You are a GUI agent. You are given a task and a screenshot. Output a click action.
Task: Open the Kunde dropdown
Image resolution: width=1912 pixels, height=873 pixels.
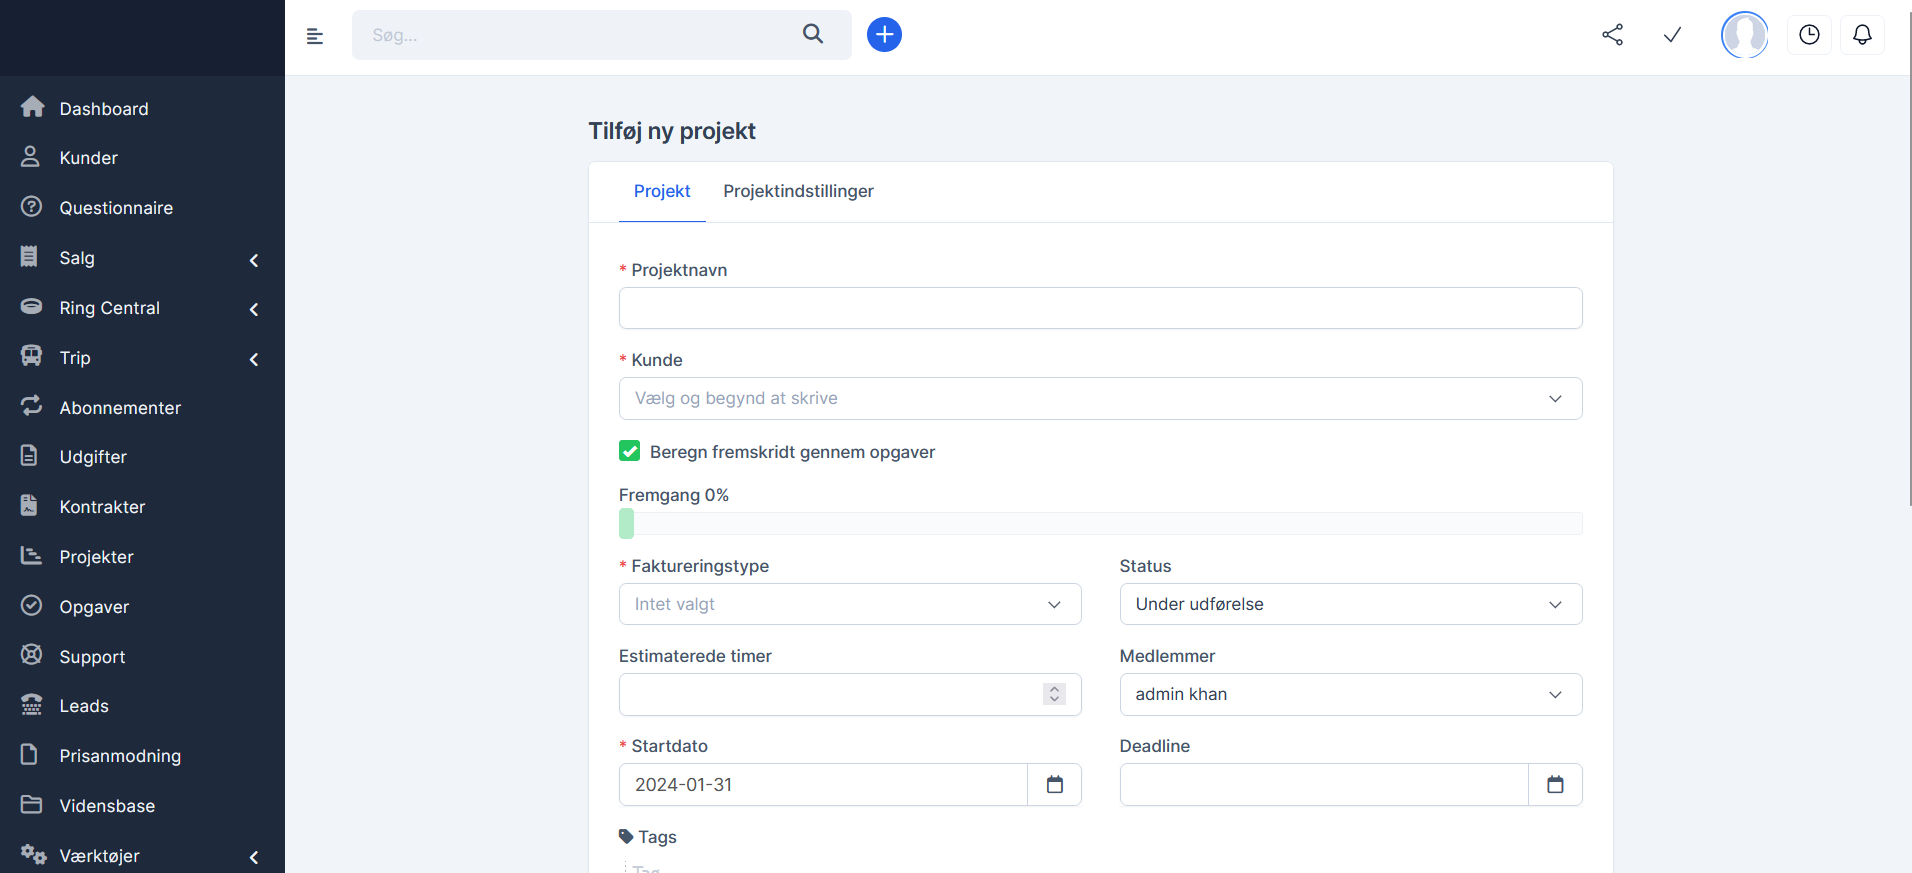[x=1100, y=398]
